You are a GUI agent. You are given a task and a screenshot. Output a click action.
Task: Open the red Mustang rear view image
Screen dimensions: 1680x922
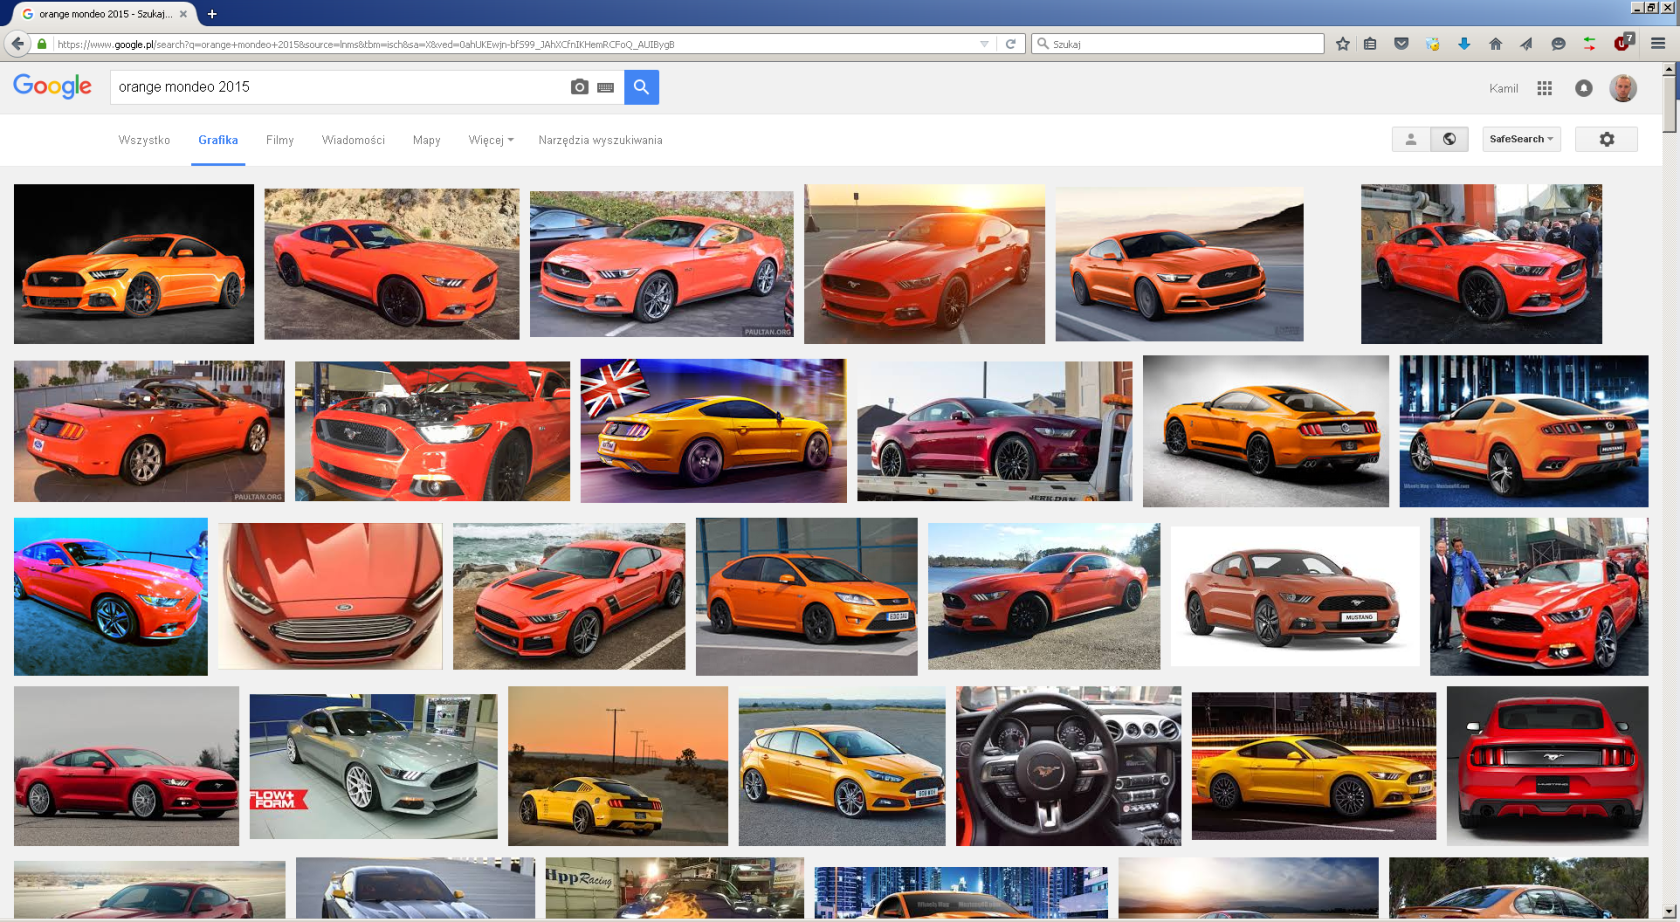point(1547,766)
